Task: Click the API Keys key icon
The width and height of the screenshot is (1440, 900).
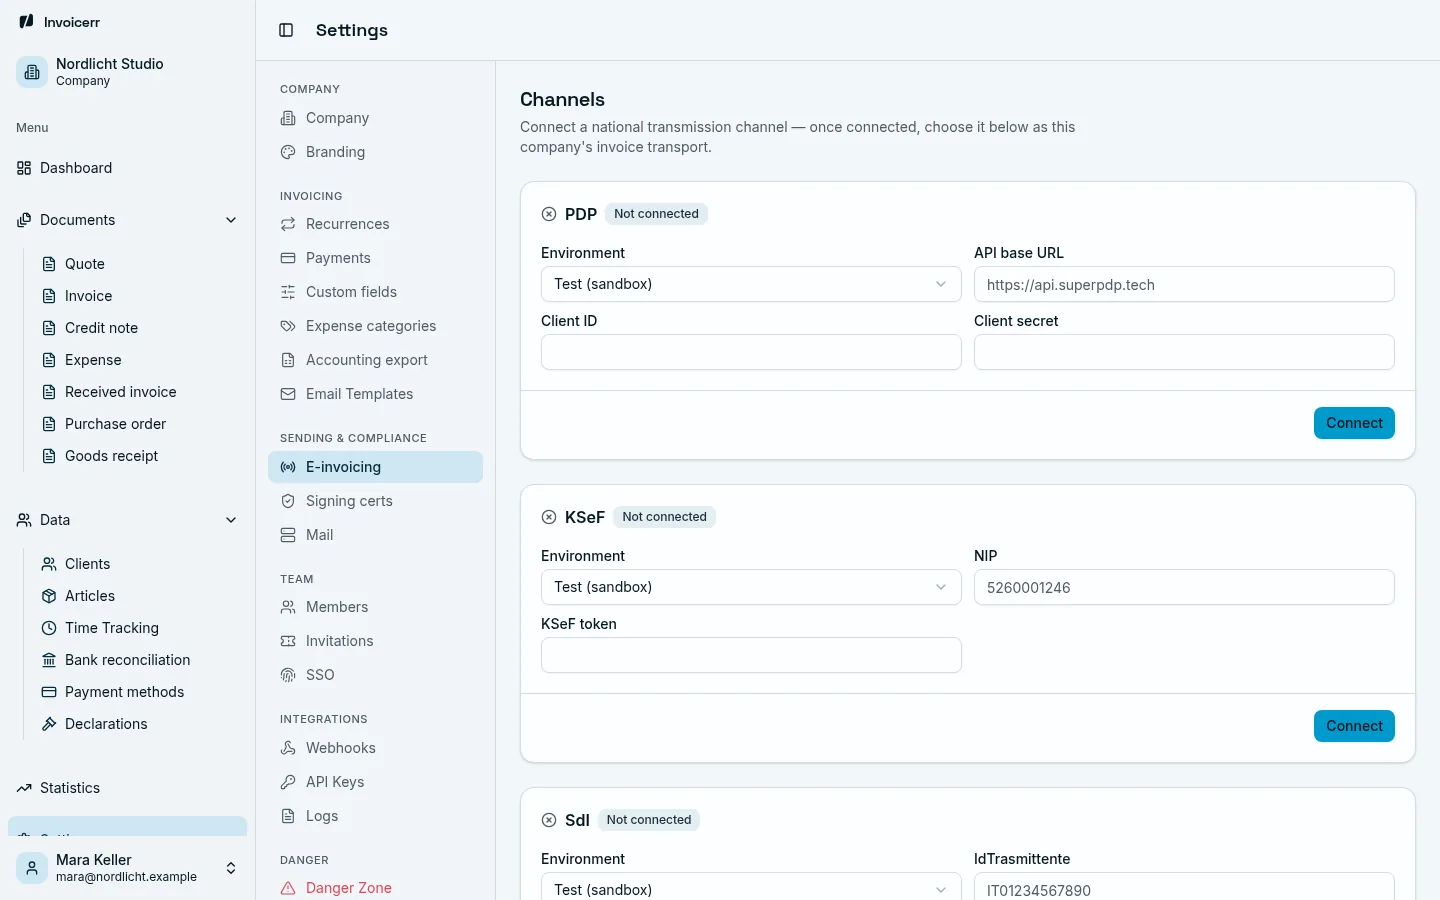Action: 288,782
